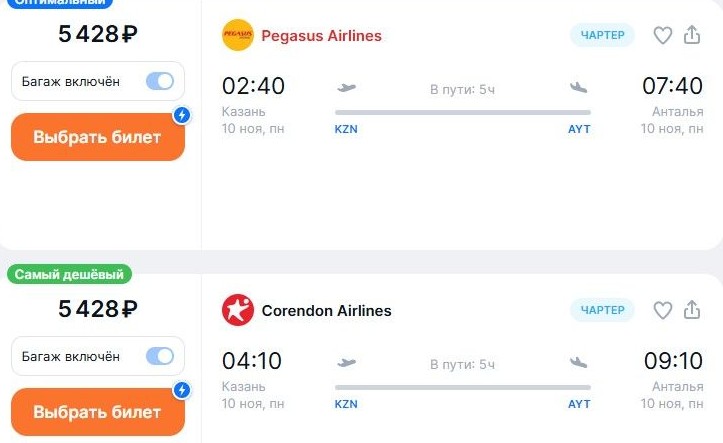The image size is (723, 443).
Task: Click the heart icon on Pegasus Airlines flight
Action: 662,36
